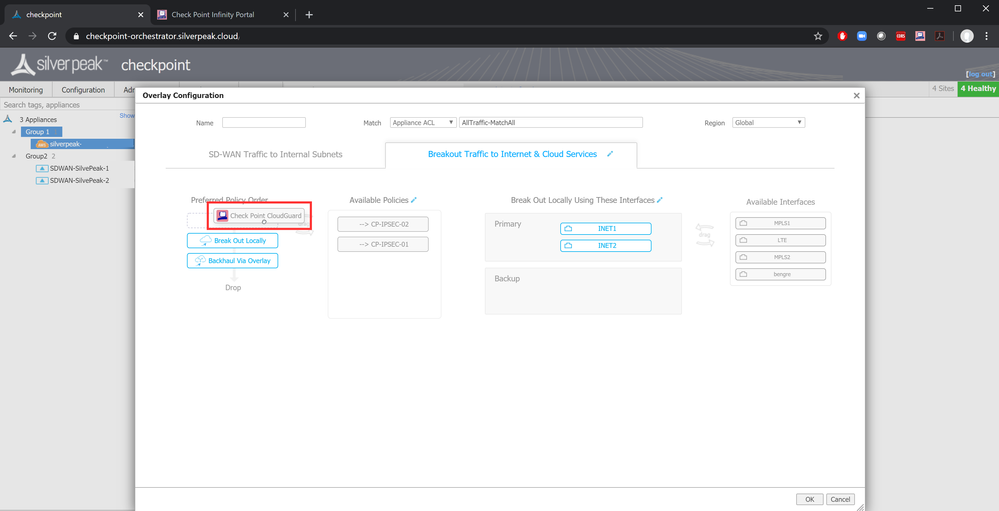Click the edit pencil beside Available Policies
The width and height of the screenshot is (999, 511).
(x=414, y=200)
